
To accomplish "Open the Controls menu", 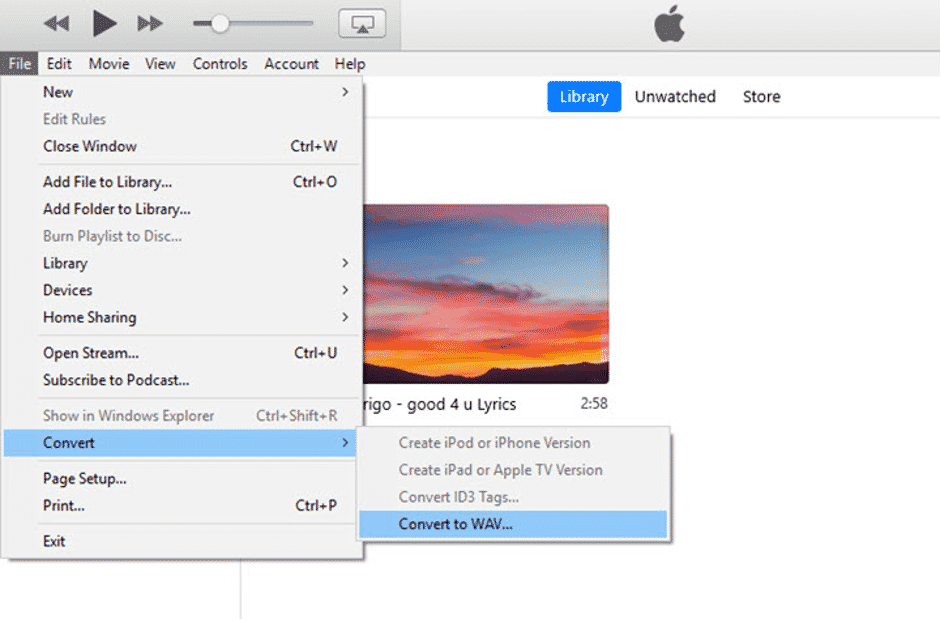I will (x=220, y=63).
